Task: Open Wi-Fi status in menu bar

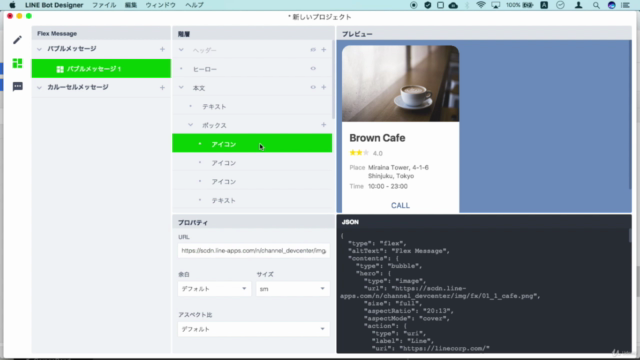Action: click(x=481, y=5)
